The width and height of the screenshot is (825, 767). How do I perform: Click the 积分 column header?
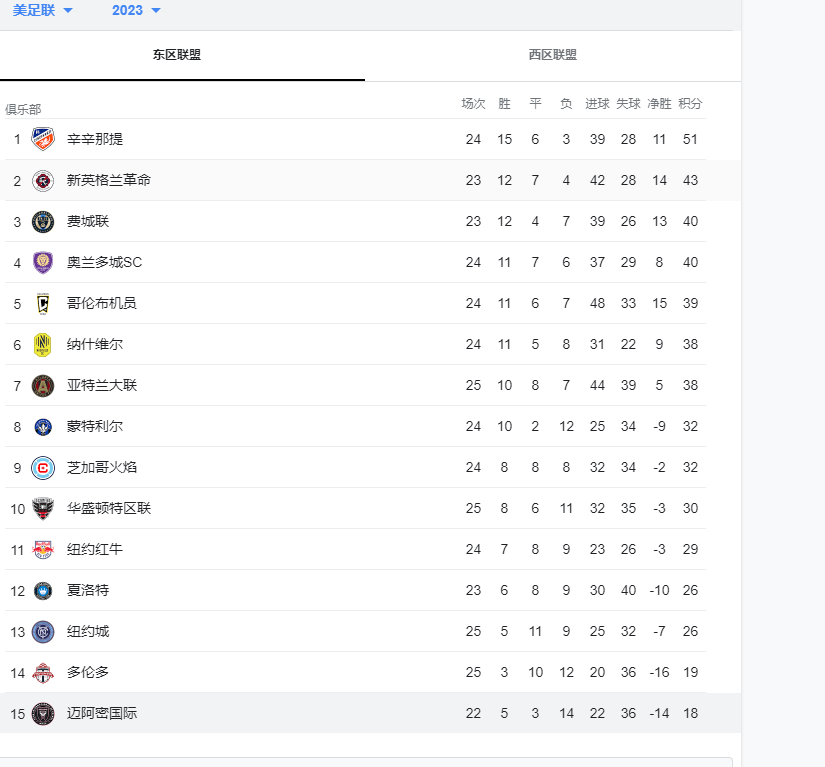pos(690,104)
